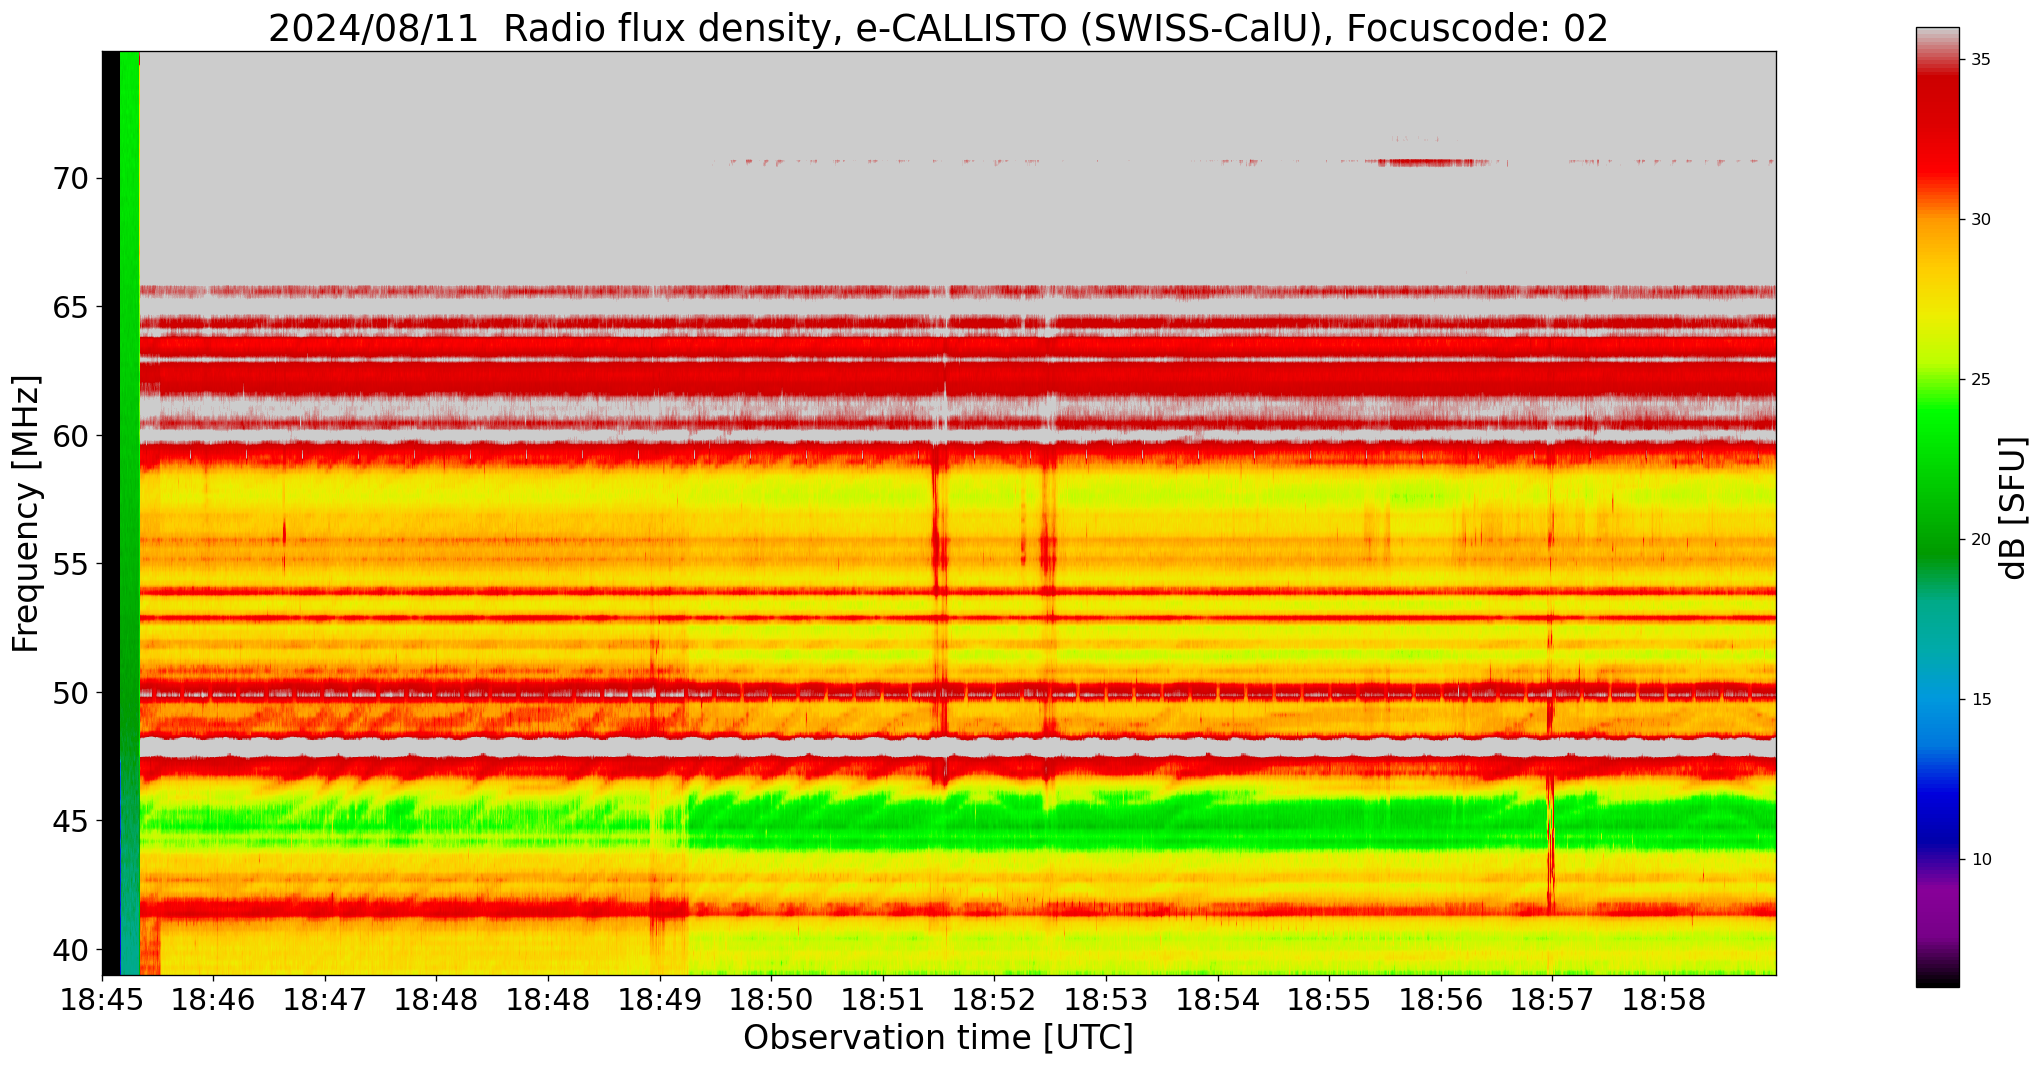Click the colorbar label 20
The image size is (2043, 1067).
[x=1980, y=540]
